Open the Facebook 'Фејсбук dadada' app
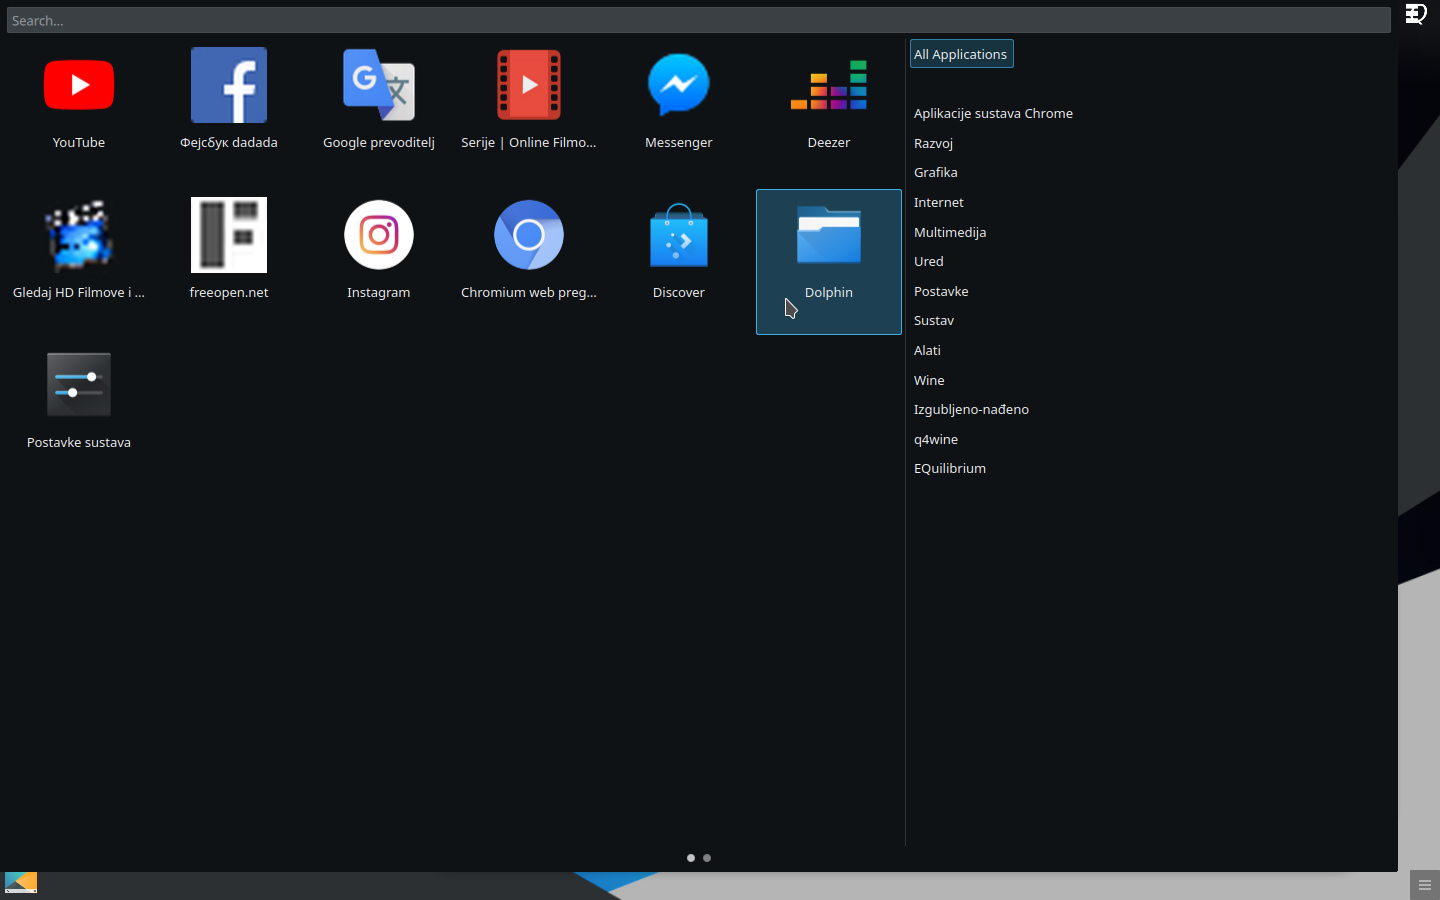Screen dimensions: 1440x900 pos(229,85)
